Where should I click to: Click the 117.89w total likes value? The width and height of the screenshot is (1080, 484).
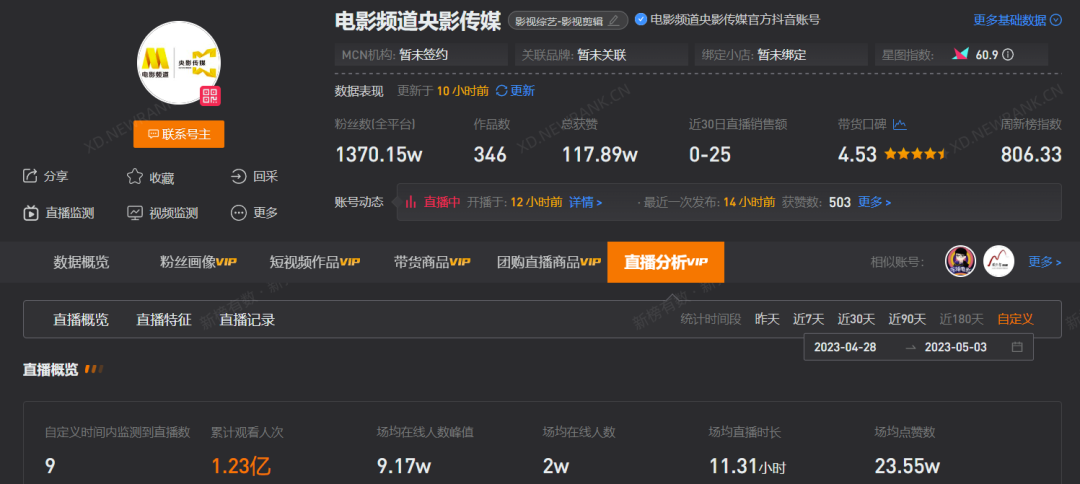(600, 155)
